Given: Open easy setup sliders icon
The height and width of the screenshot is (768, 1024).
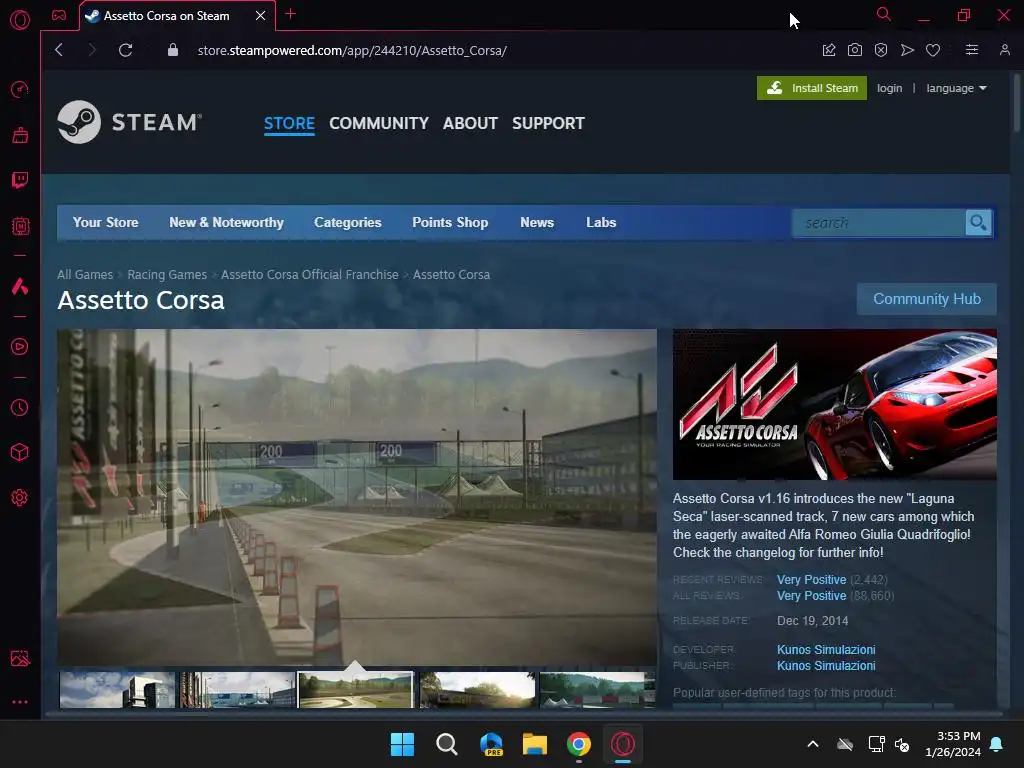Looking at the screenshot, I should 972,50.
